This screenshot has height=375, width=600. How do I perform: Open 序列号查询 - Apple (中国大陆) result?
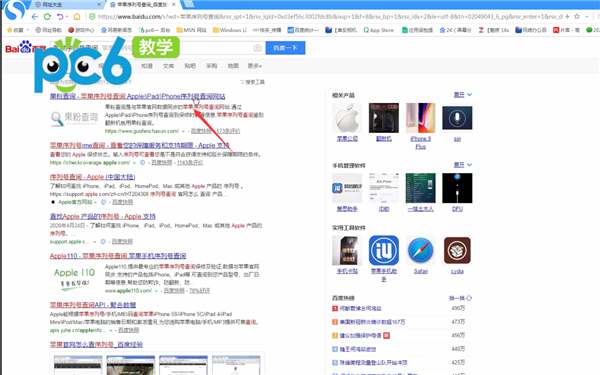[x=92, y=177]
